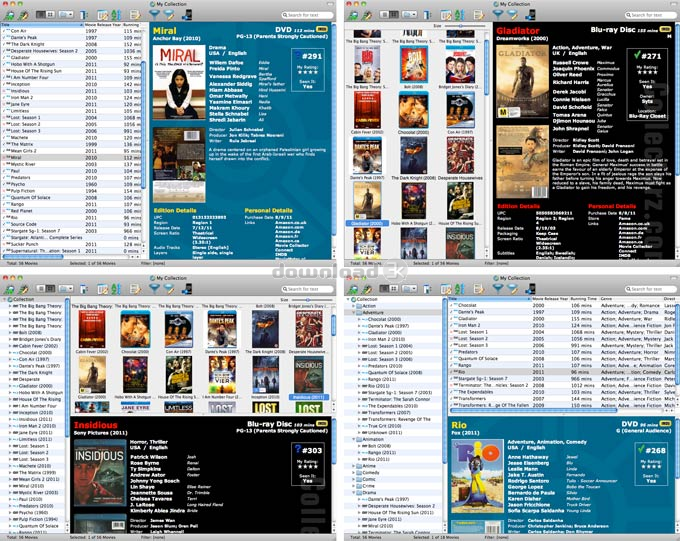The width and height of the screenshot is (680, 541).
Task: Click notes edit icon in bottom-right window
Action: (478, 289)
